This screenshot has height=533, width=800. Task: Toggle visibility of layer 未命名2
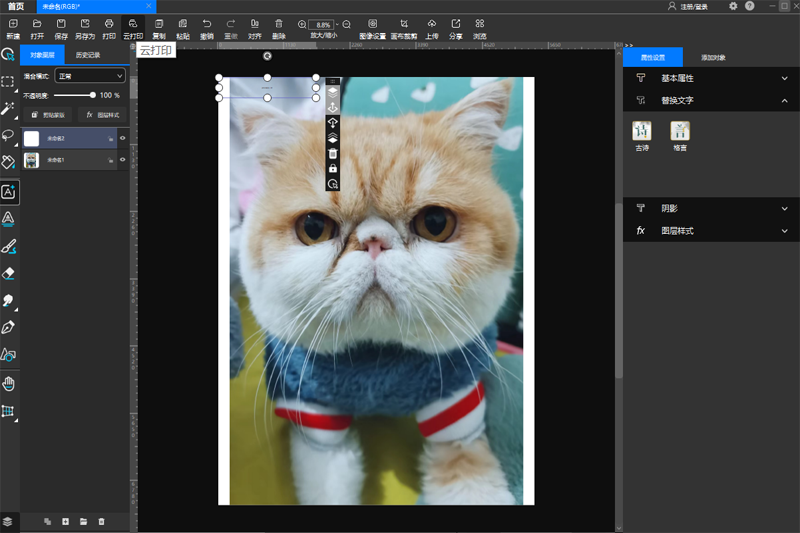(x=123, y=138)
